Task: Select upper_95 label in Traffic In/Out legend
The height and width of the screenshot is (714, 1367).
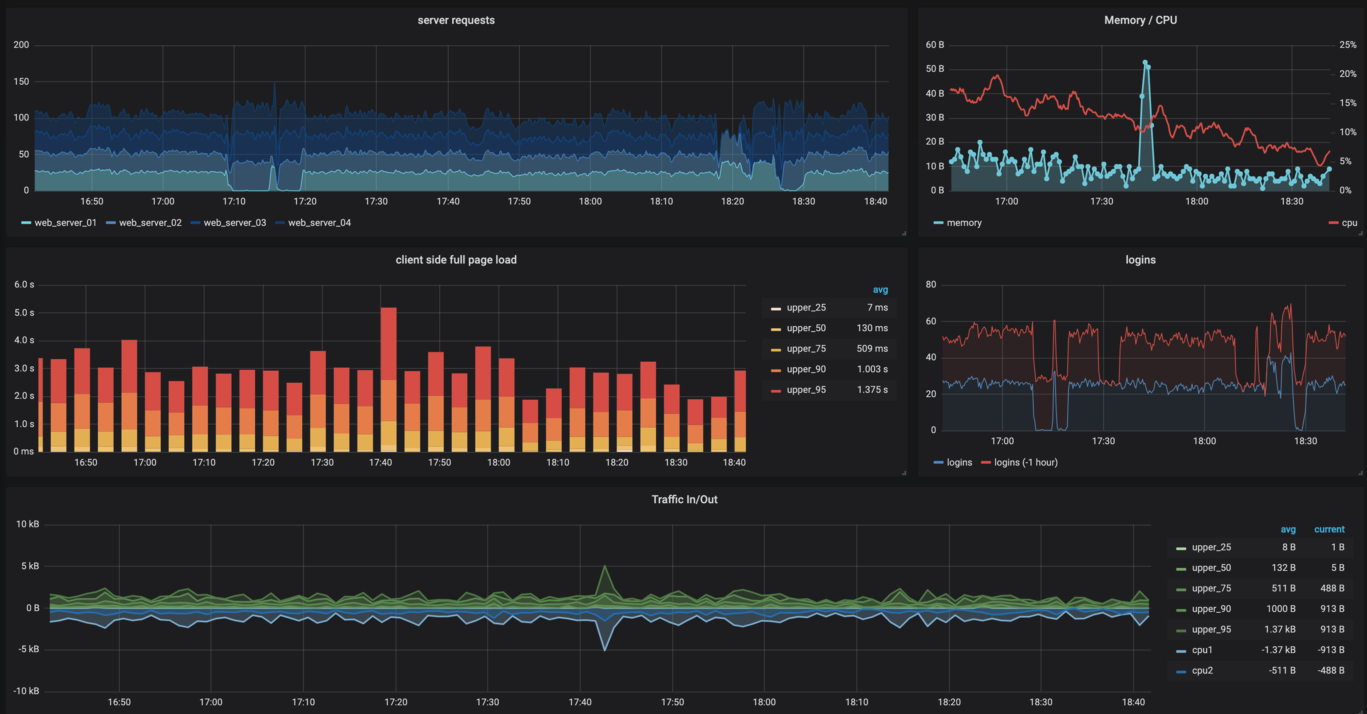Action: 1211,630
